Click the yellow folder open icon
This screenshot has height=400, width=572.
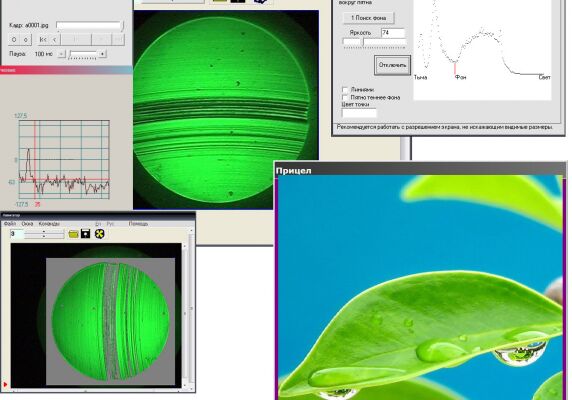(73, 234)
